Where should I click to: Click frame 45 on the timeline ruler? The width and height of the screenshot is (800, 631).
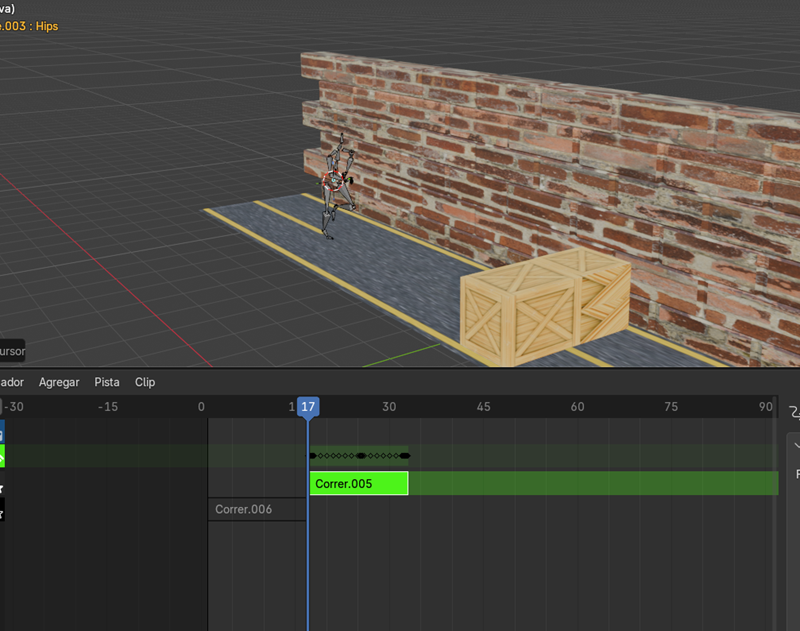[x=483, y=406]
